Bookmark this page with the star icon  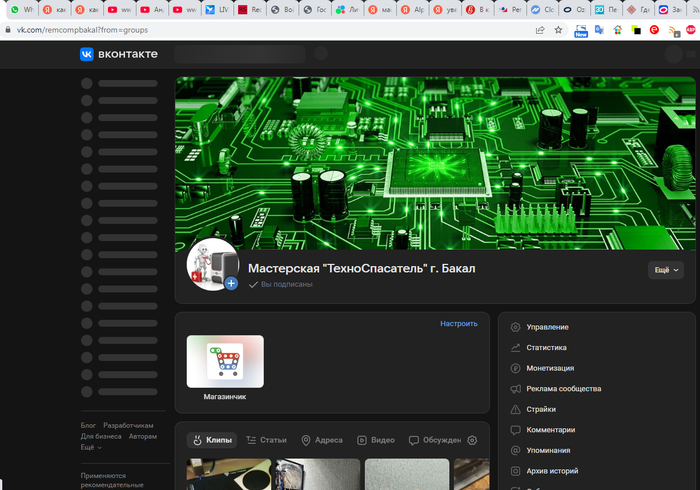[558, 30]
